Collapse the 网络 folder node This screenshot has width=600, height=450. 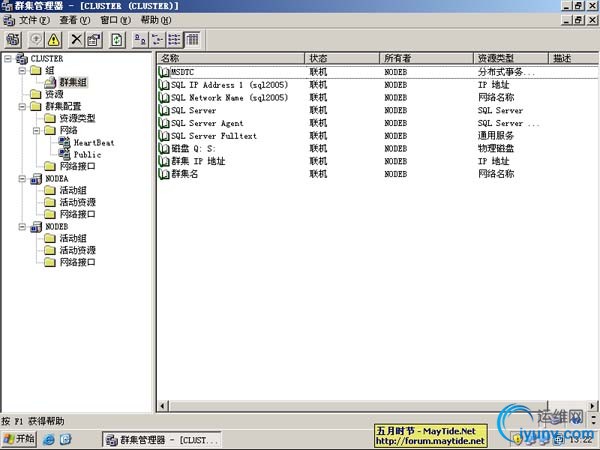tap(36, 130)
